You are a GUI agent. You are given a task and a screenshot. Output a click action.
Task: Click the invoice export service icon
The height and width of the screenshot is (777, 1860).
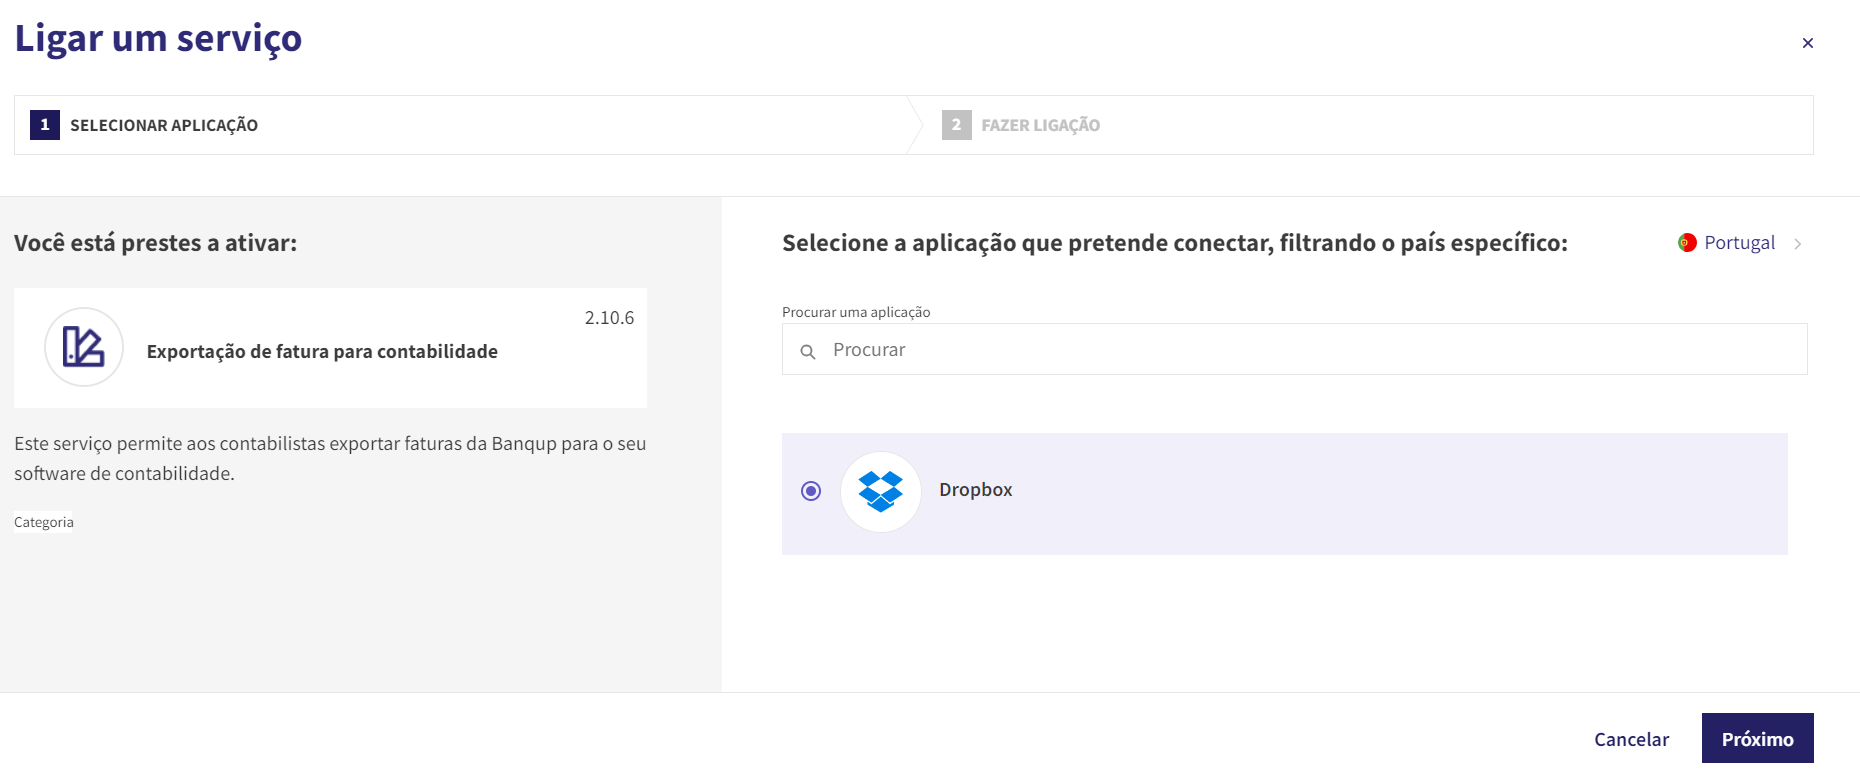pyautogui.click(x=84, y=347)
